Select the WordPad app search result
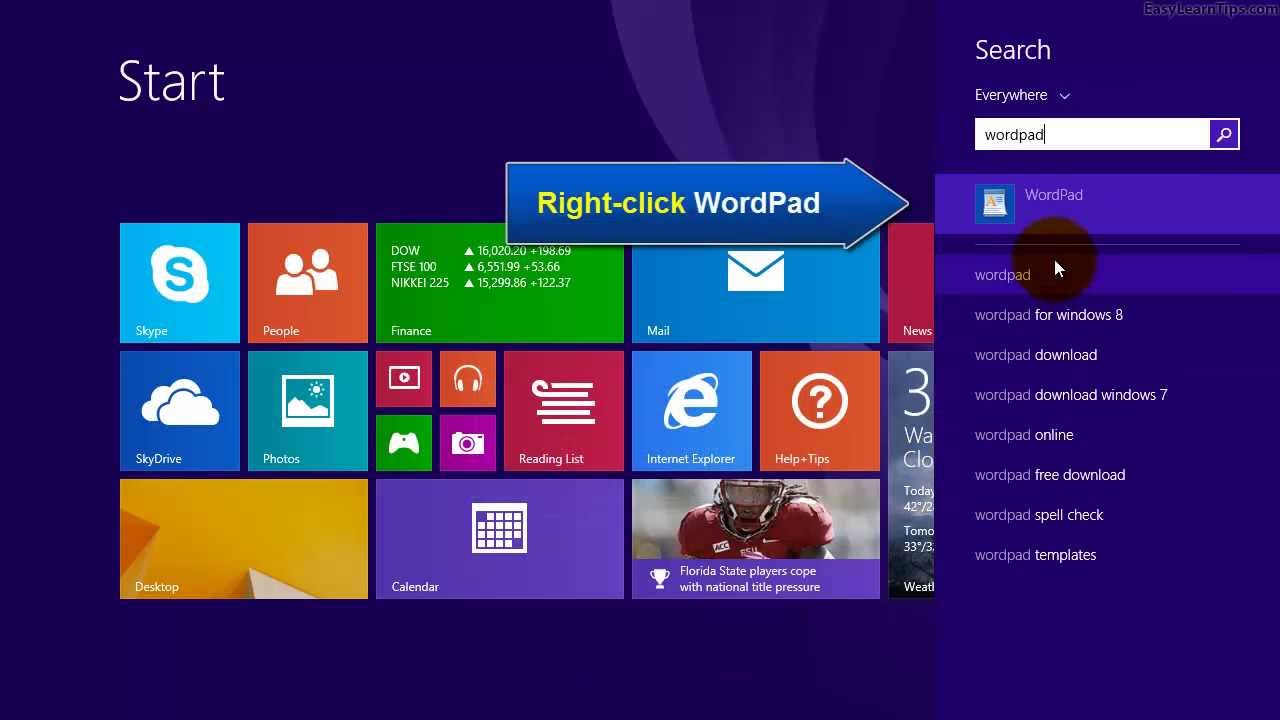This screenshot has height=720, width=1280. point(1107,203)
